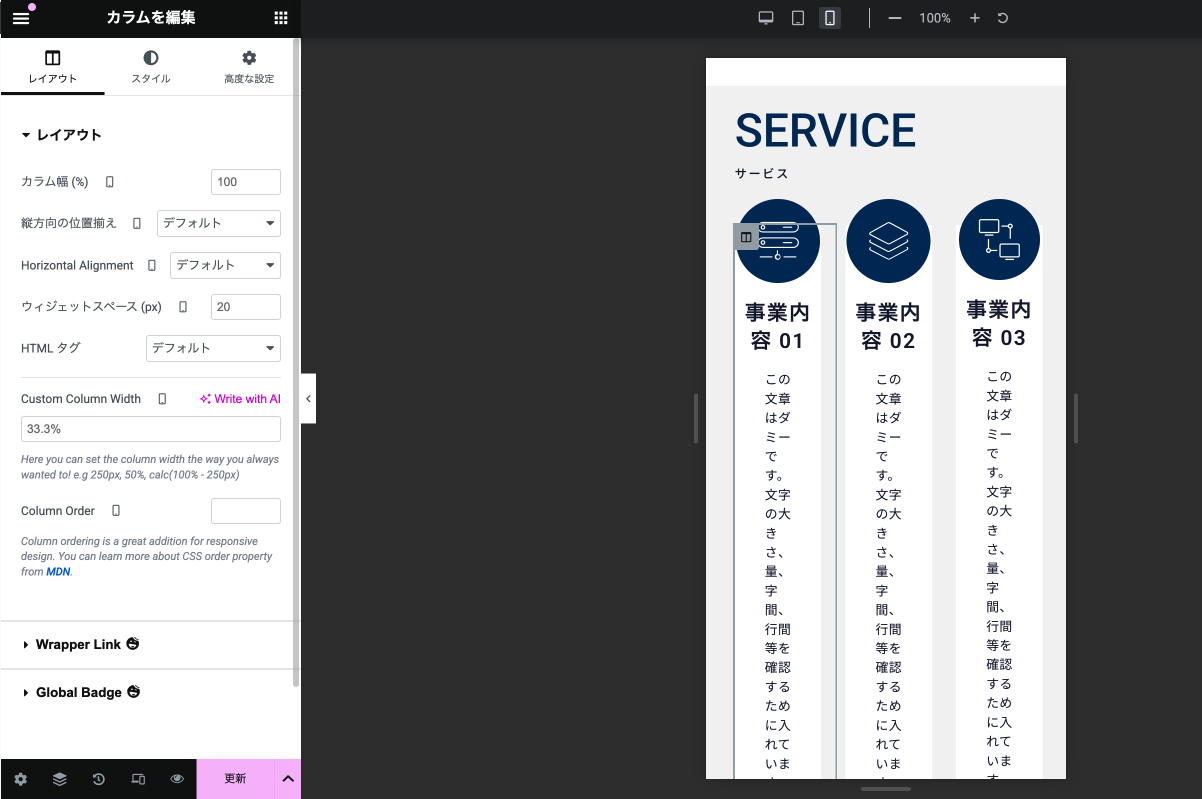Open the revision history icon
This screenshot has width=1202, height=799.
click(99, 779)
